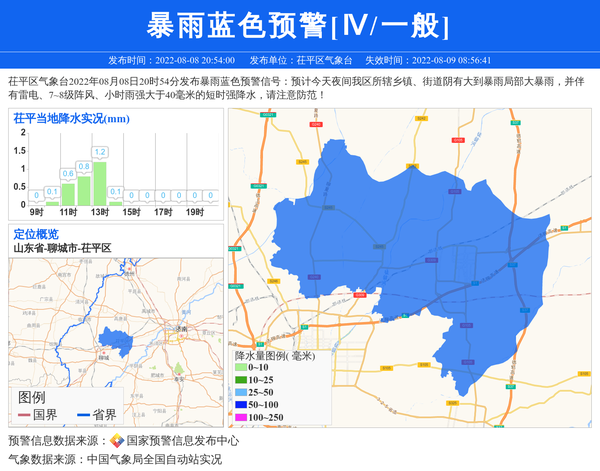Click the 国家预警信息发布中心 logo icon
The height and width of the screenshot is (471, 600).
point(117,441)
